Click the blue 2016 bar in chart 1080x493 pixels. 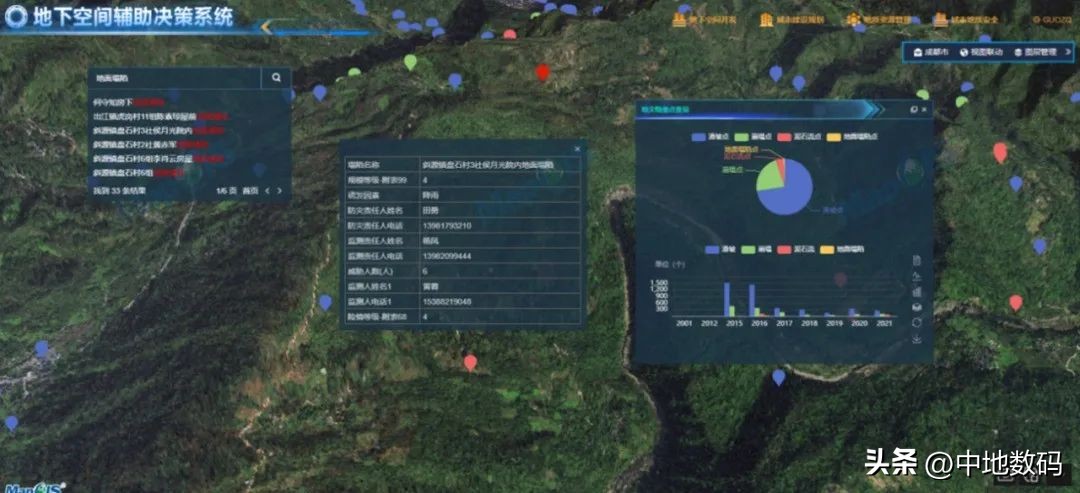[751, 300]
